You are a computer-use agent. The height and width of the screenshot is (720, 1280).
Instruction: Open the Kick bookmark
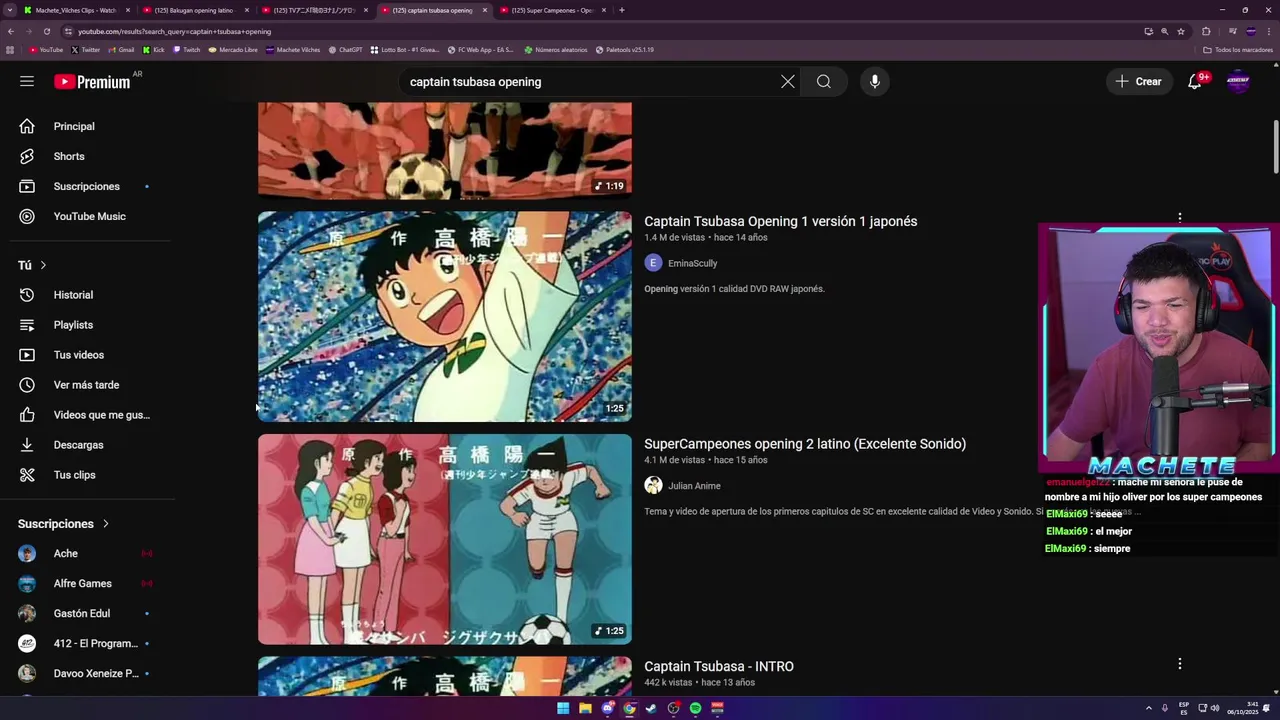[154, 49]
